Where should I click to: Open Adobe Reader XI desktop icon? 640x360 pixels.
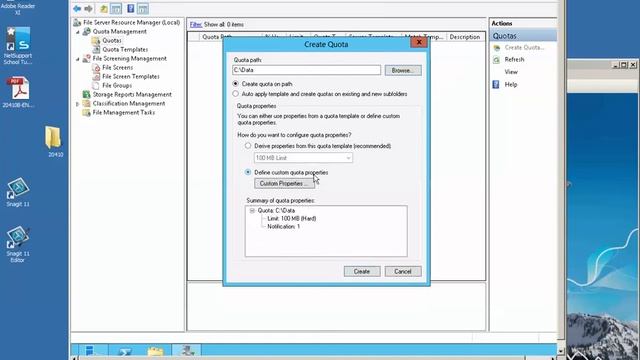pyautogui.click(x=18, y=7)
